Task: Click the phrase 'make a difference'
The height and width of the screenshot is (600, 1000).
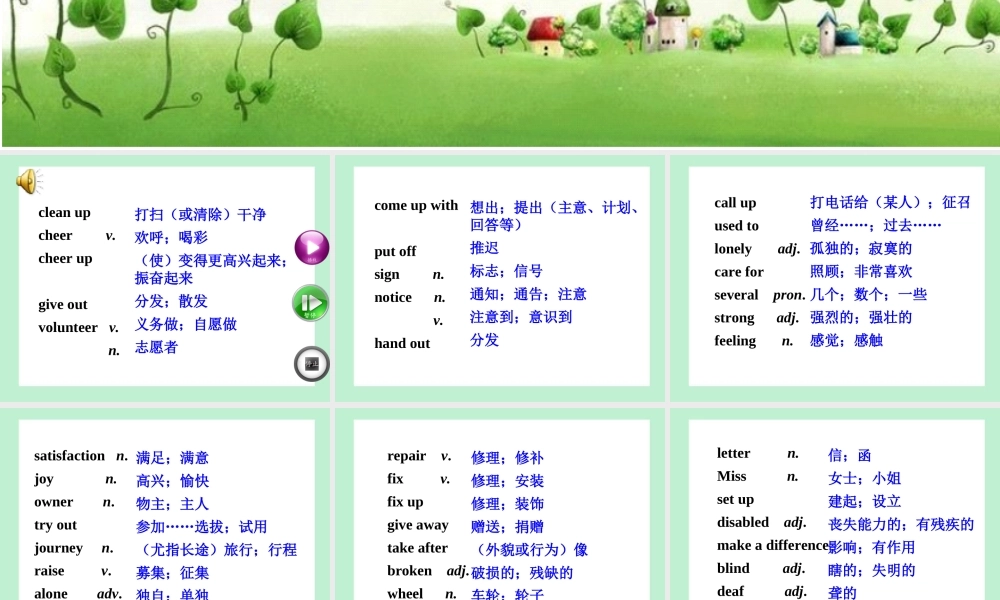Action: (x=772, y=545)
